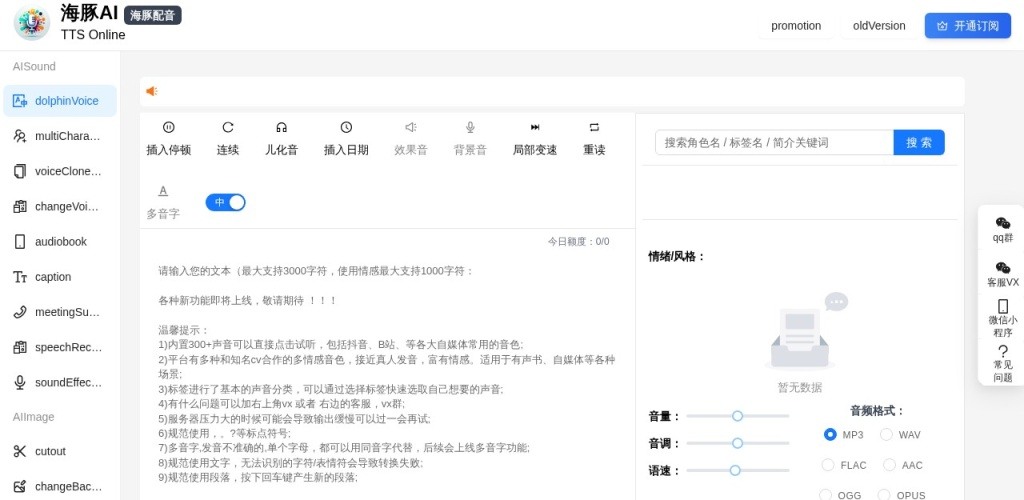Toggle the 中 language switch
The image size is (1024, 500).
click(226, 202)
